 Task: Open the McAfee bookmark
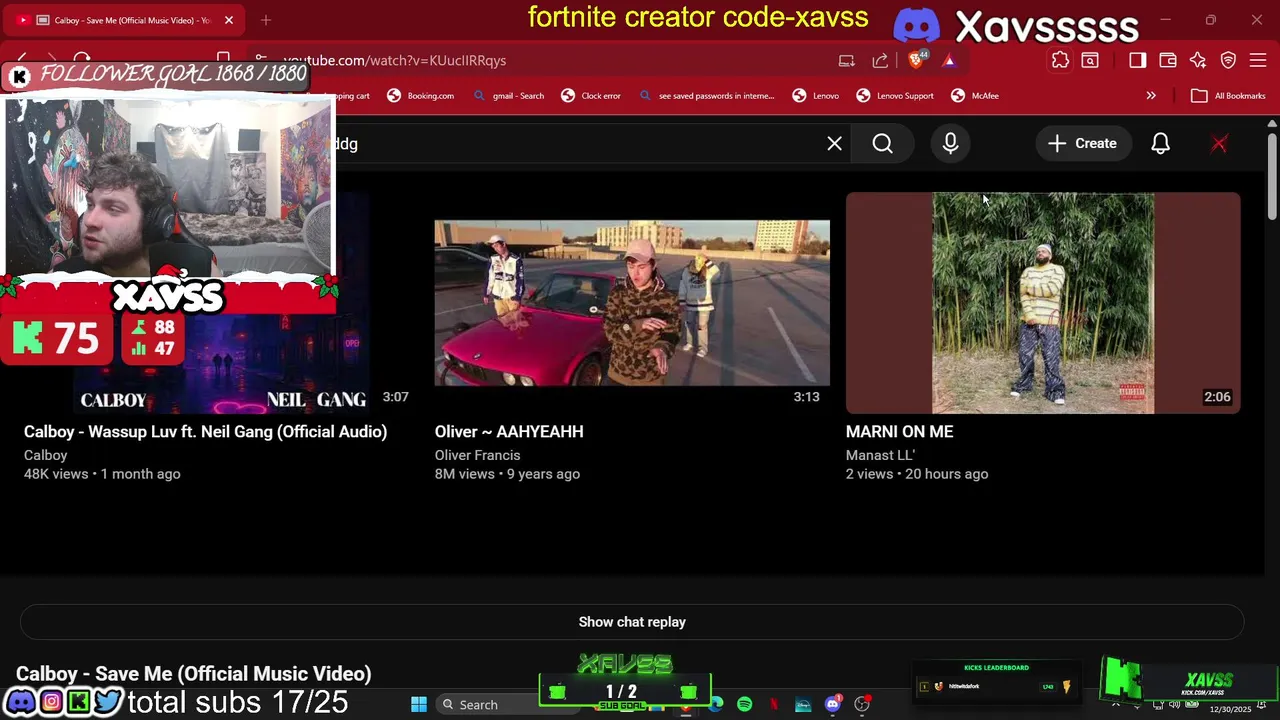[975, 96]
